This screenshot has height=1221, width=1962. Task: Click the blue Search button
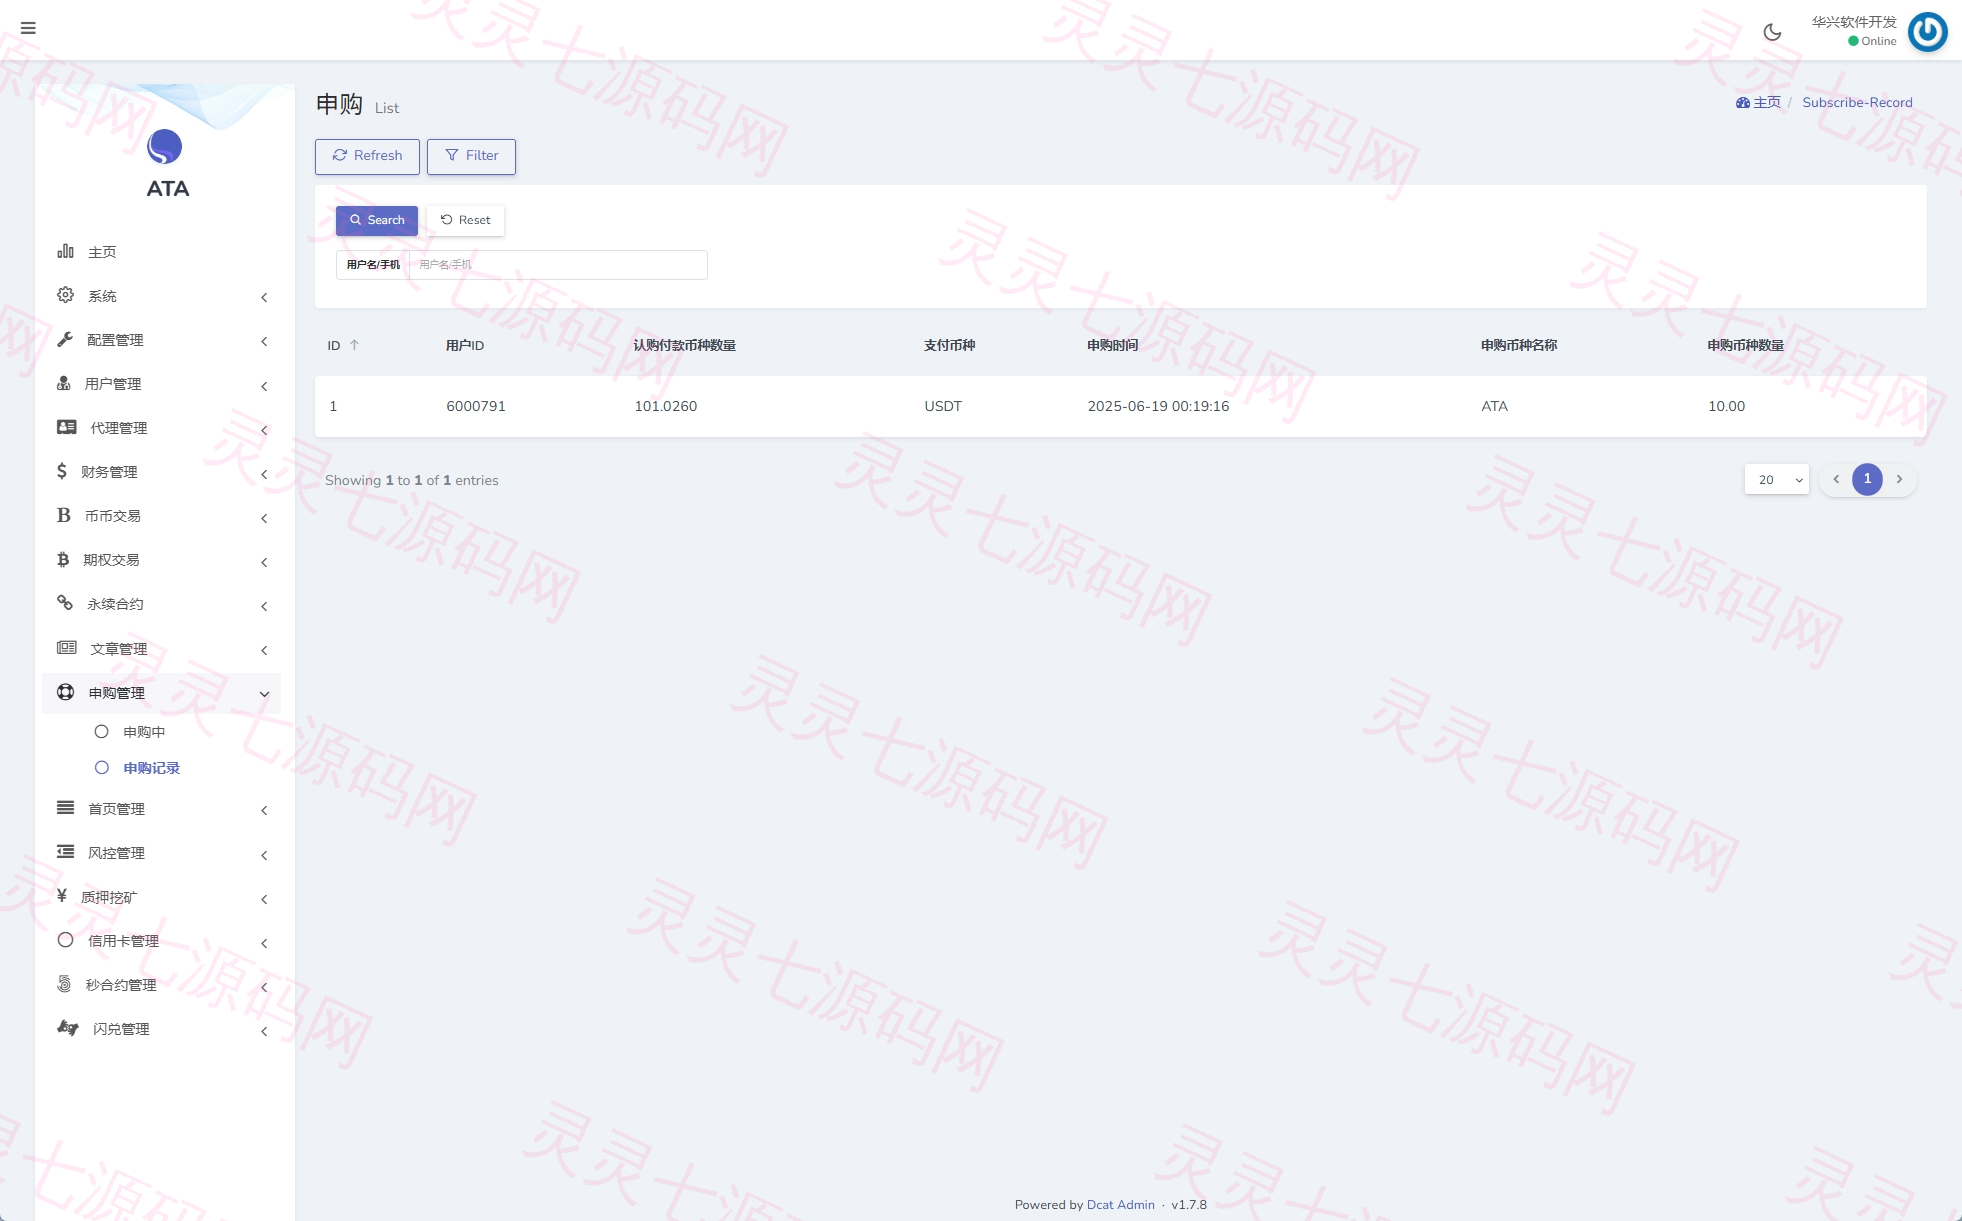click(x=377, y=220)
